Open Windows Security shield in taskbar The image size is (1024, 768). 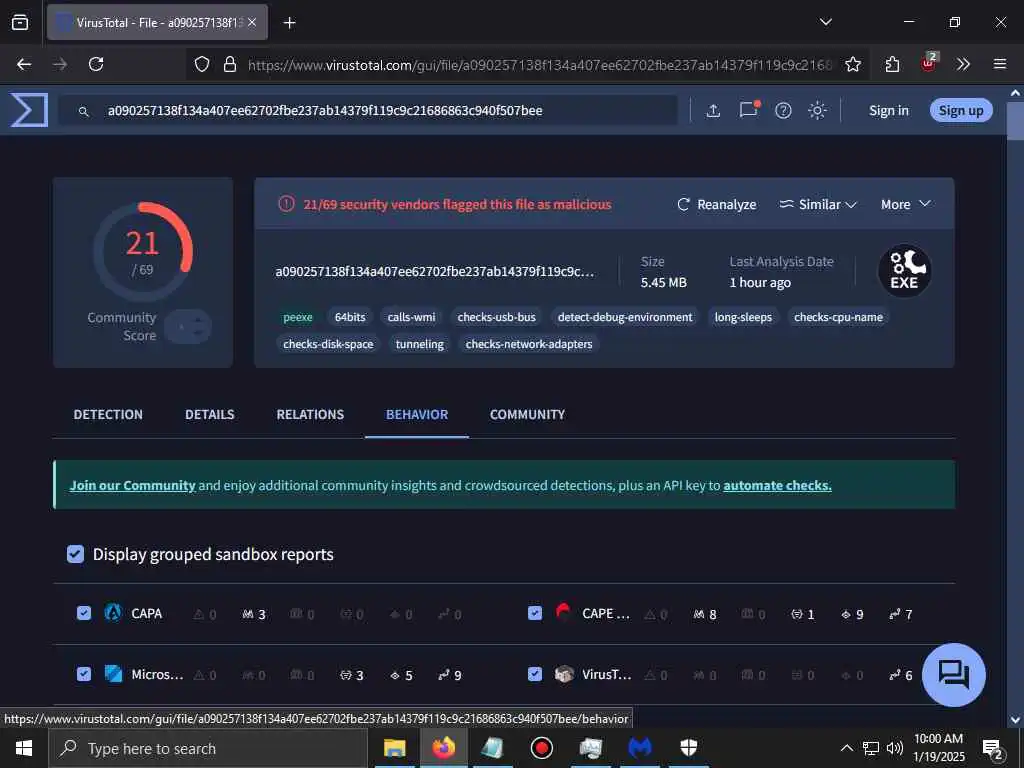coord(688,748)
